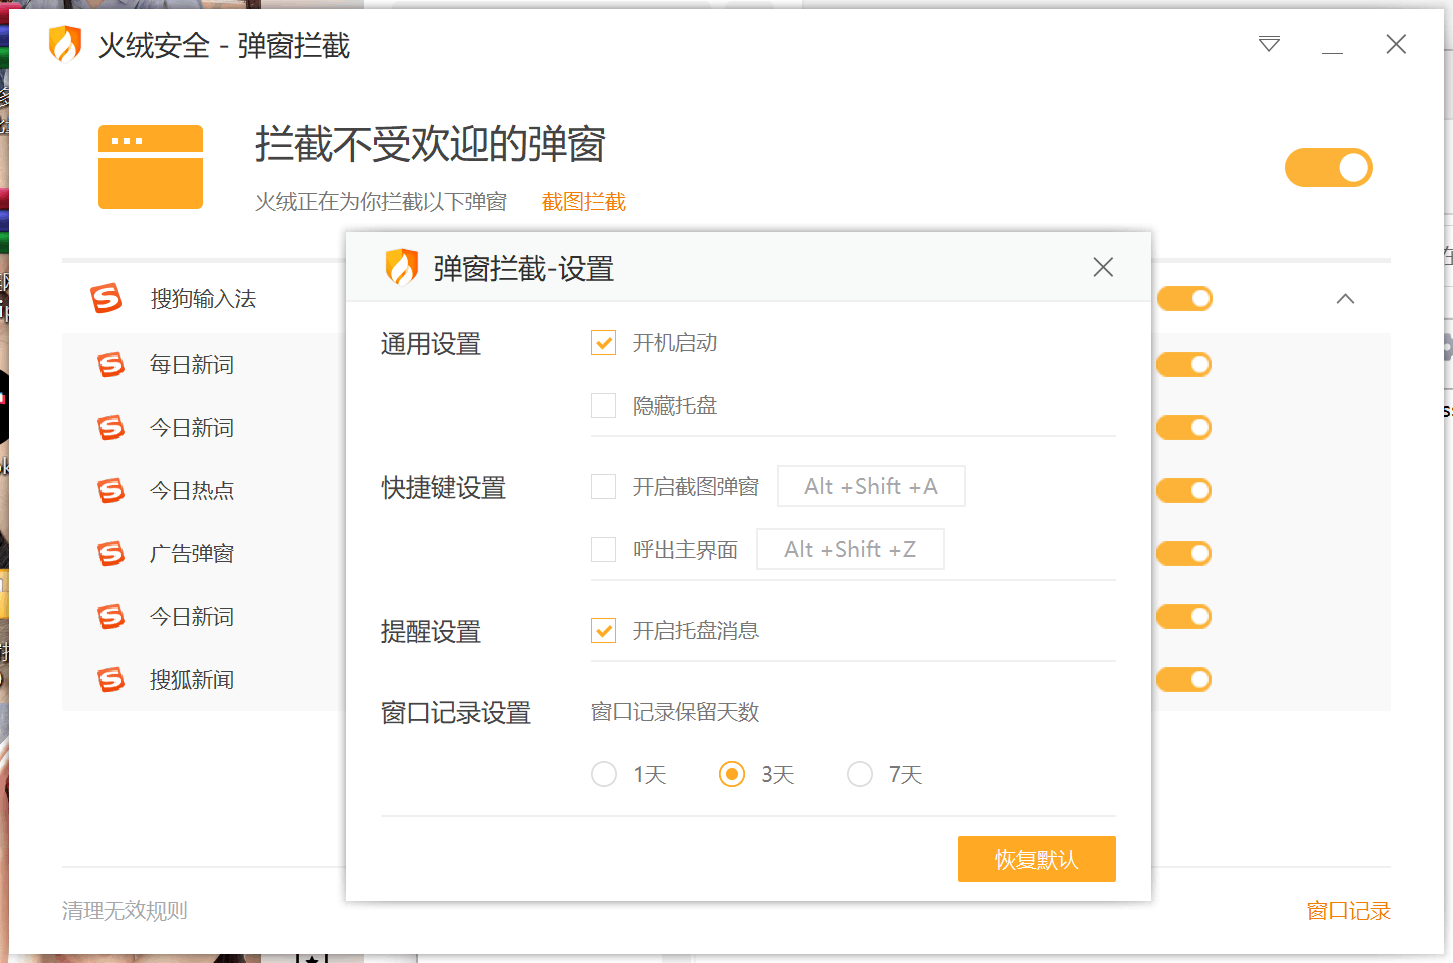Toggle the main popup blocking switch

[x=1328, y=168]
